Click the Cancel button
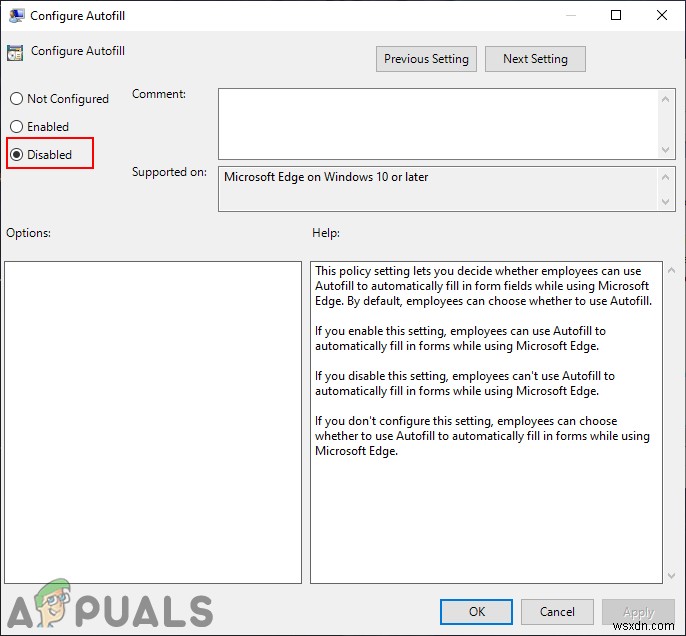This screenshot has width=686, height=636. click(x=557, y=612)
